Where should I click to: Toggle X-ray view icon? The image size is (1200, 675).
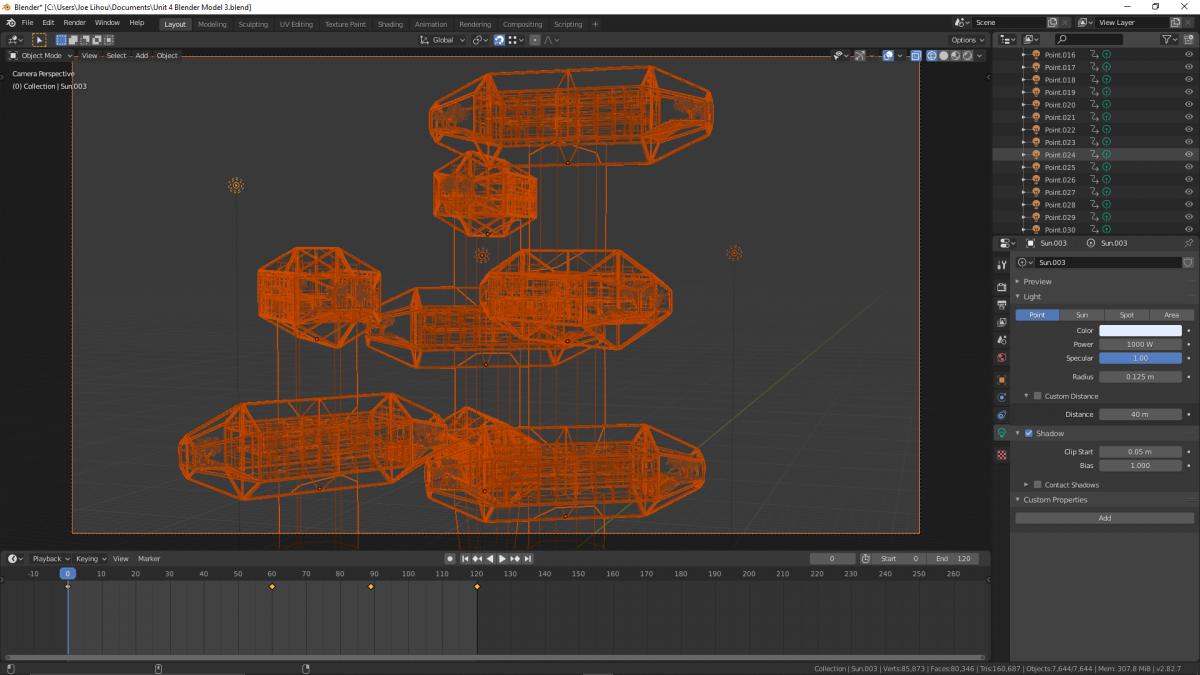[915, 56]
